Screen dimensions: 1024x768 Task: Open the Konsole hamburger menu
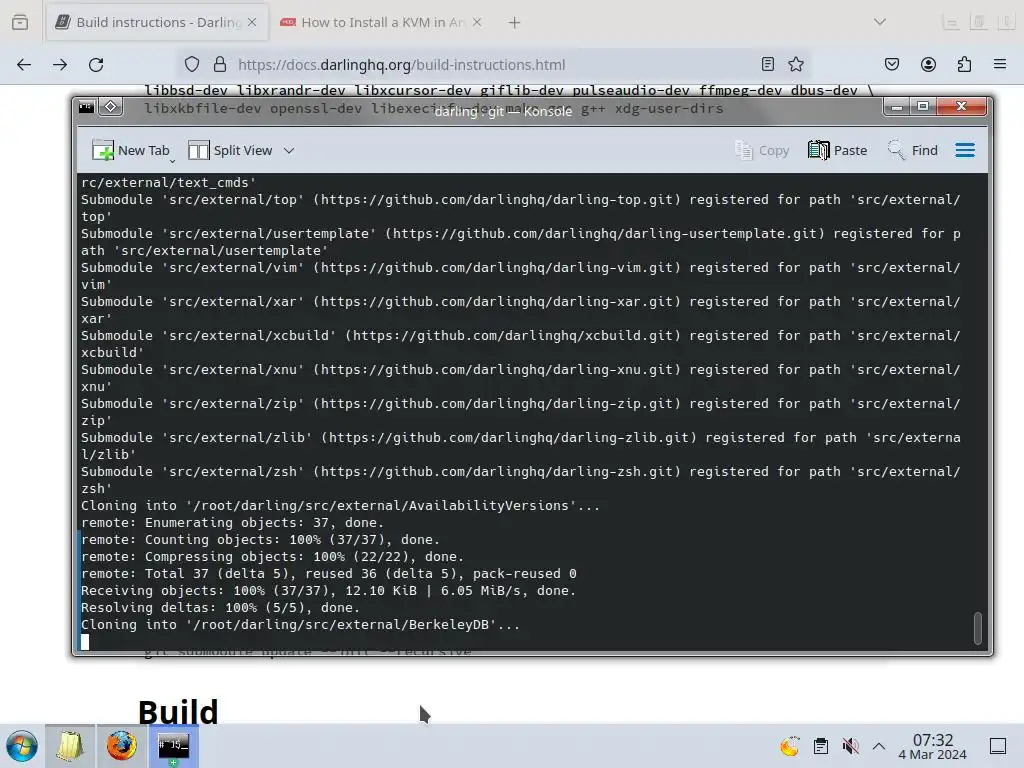pos(965,151)
